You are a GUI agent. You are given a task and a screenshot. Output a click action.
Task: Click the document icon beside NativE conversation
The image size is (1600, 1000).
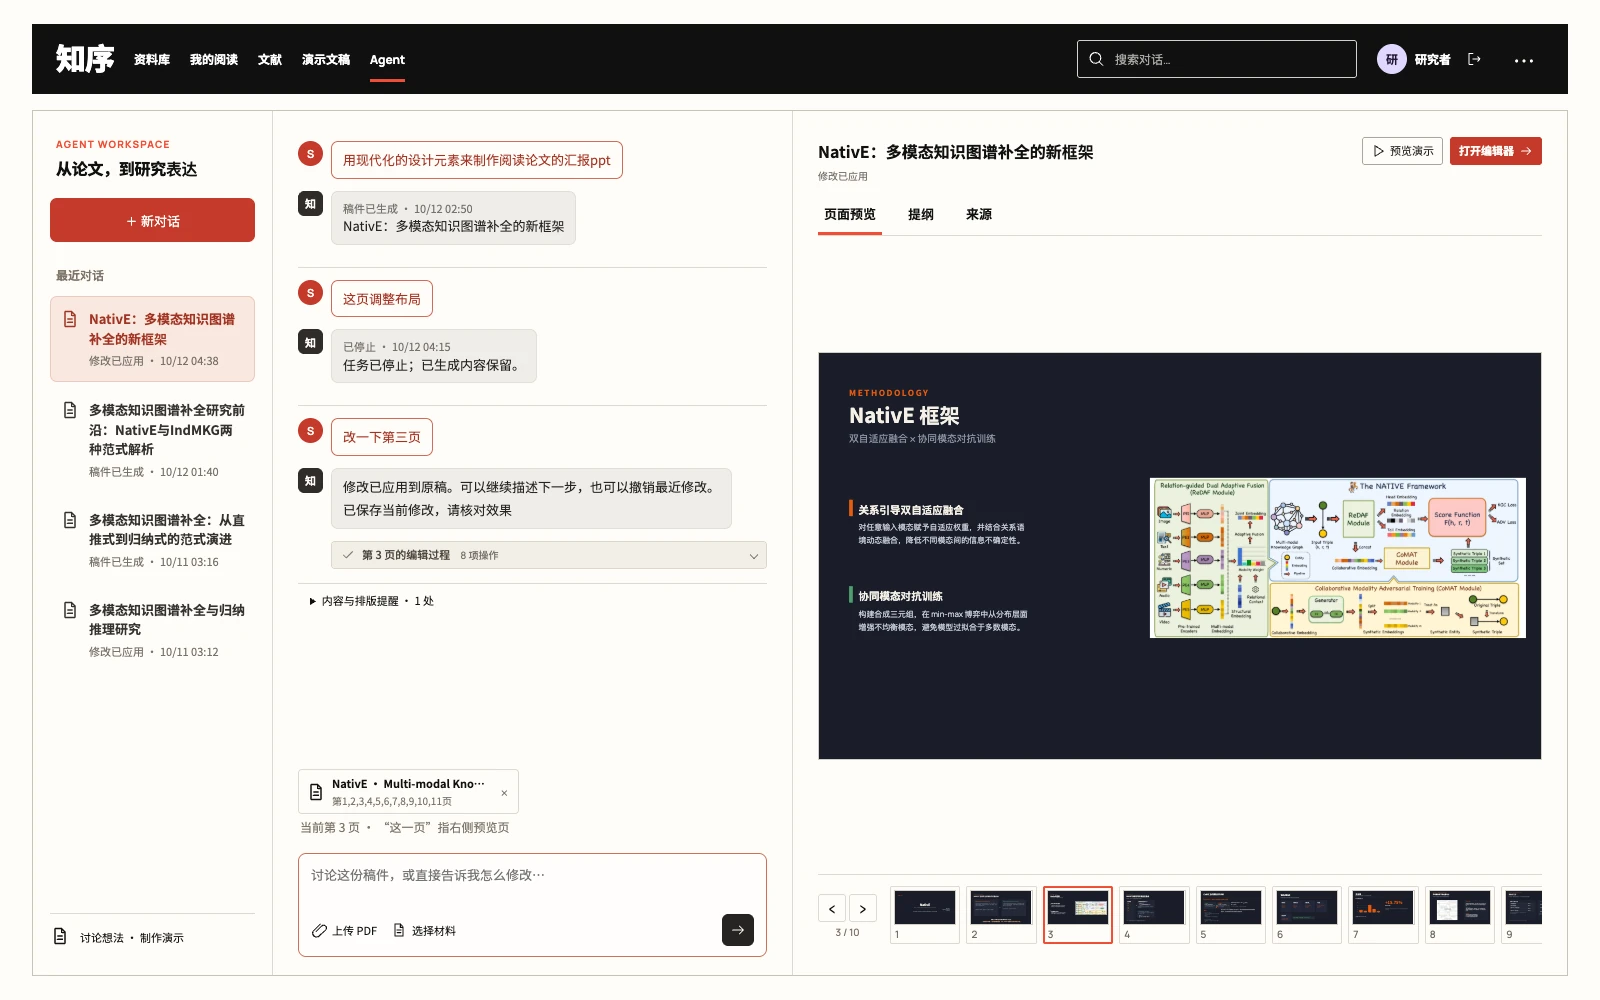coord(70,319)
